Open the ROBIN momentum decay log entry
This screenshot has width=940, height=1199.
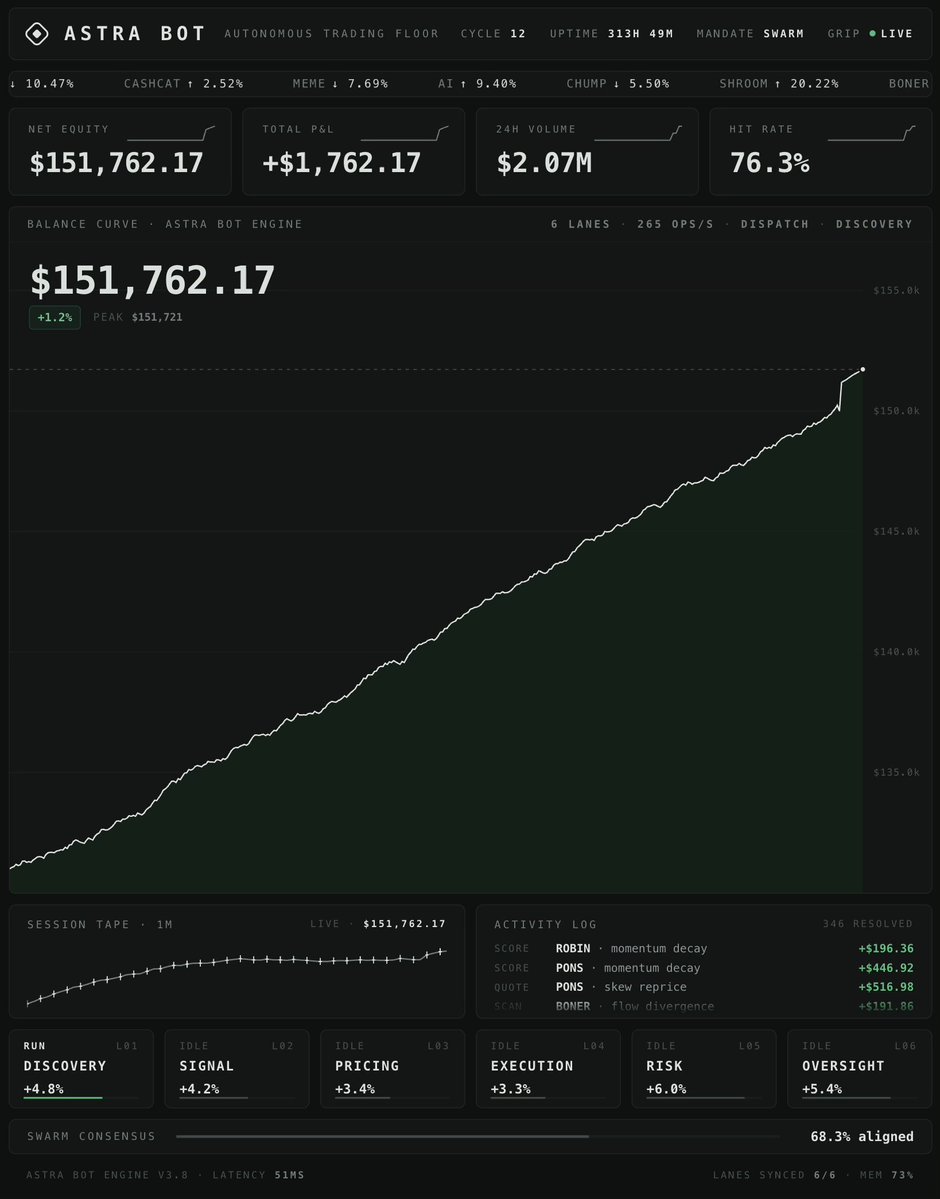coord(704,948)
